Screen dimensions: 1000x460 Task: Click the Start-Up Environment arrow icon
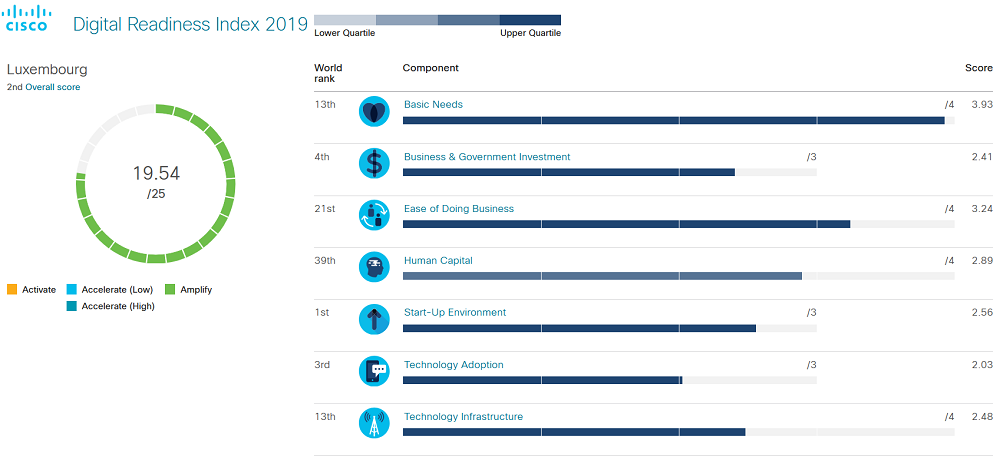coord(374,319)
